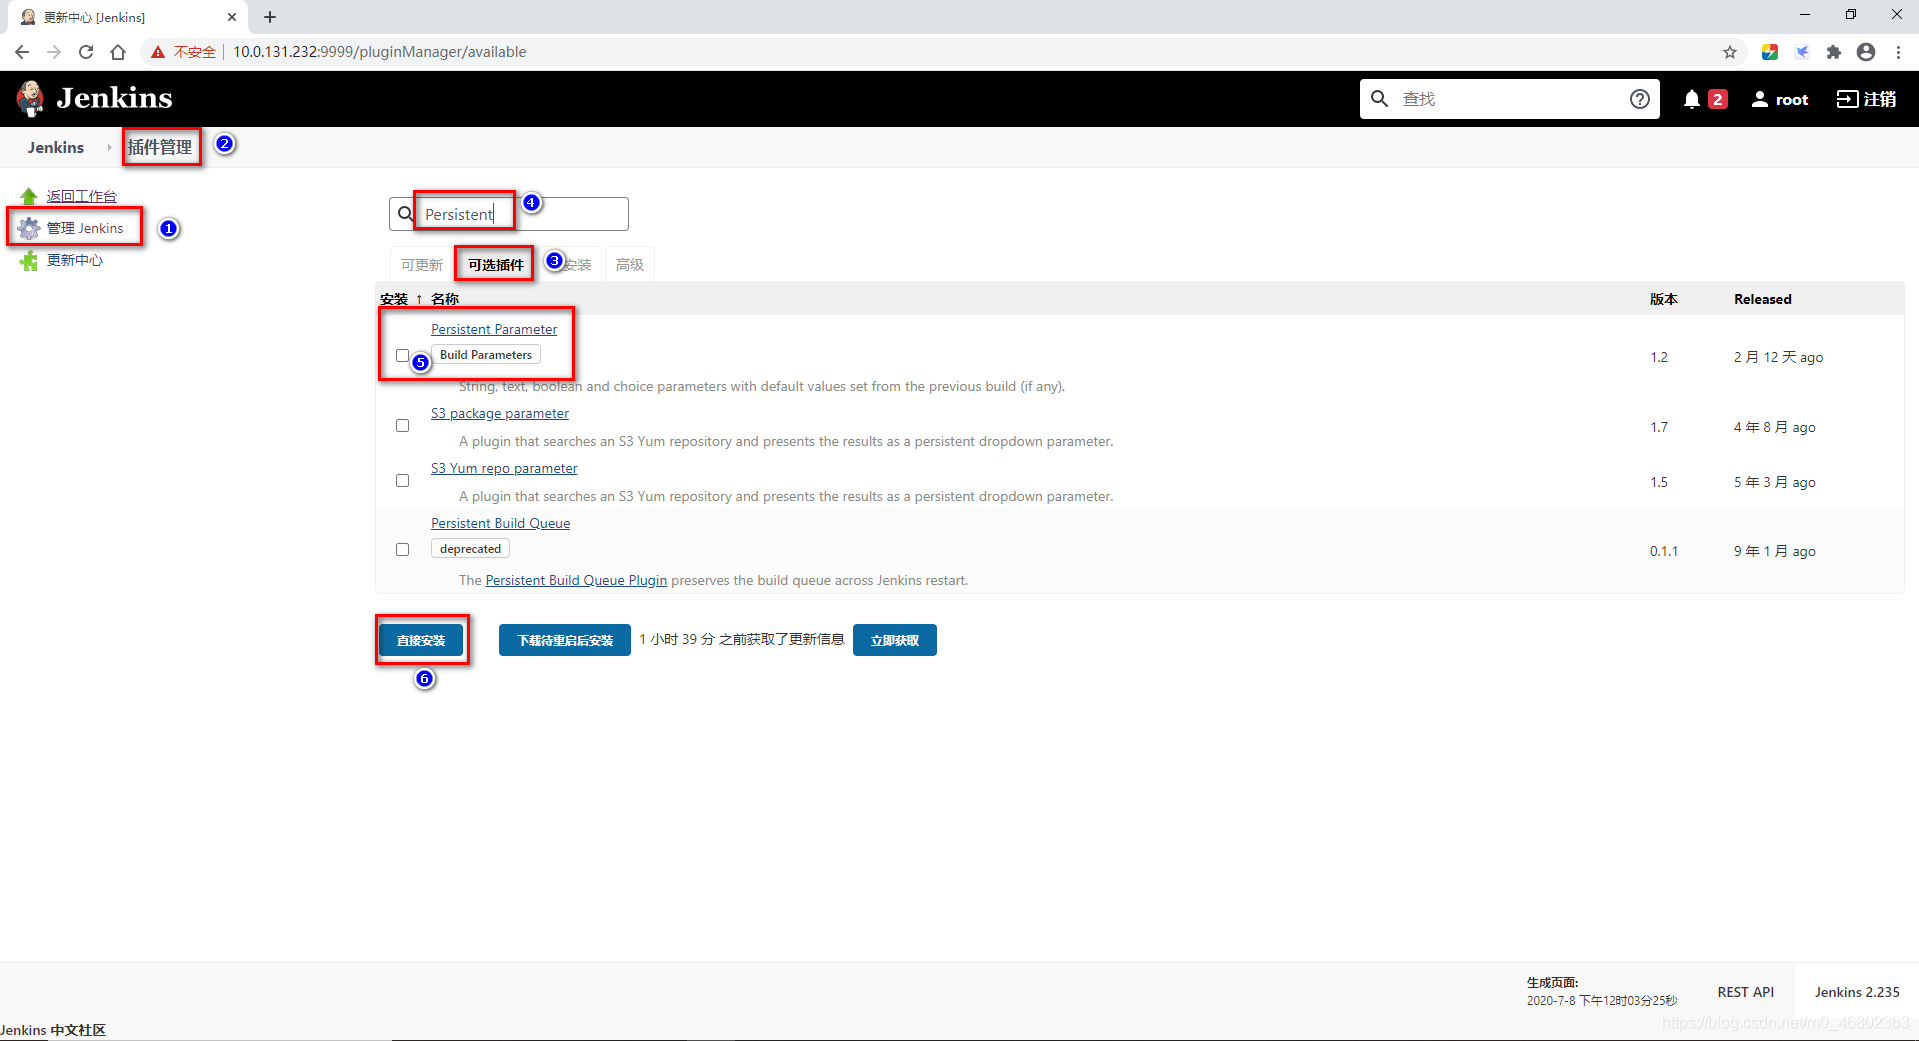Image resolution: width=1919 pixels, height=1041 pixels.
Task: Switch to the 可选插件 tab
Action: [495, 265]
